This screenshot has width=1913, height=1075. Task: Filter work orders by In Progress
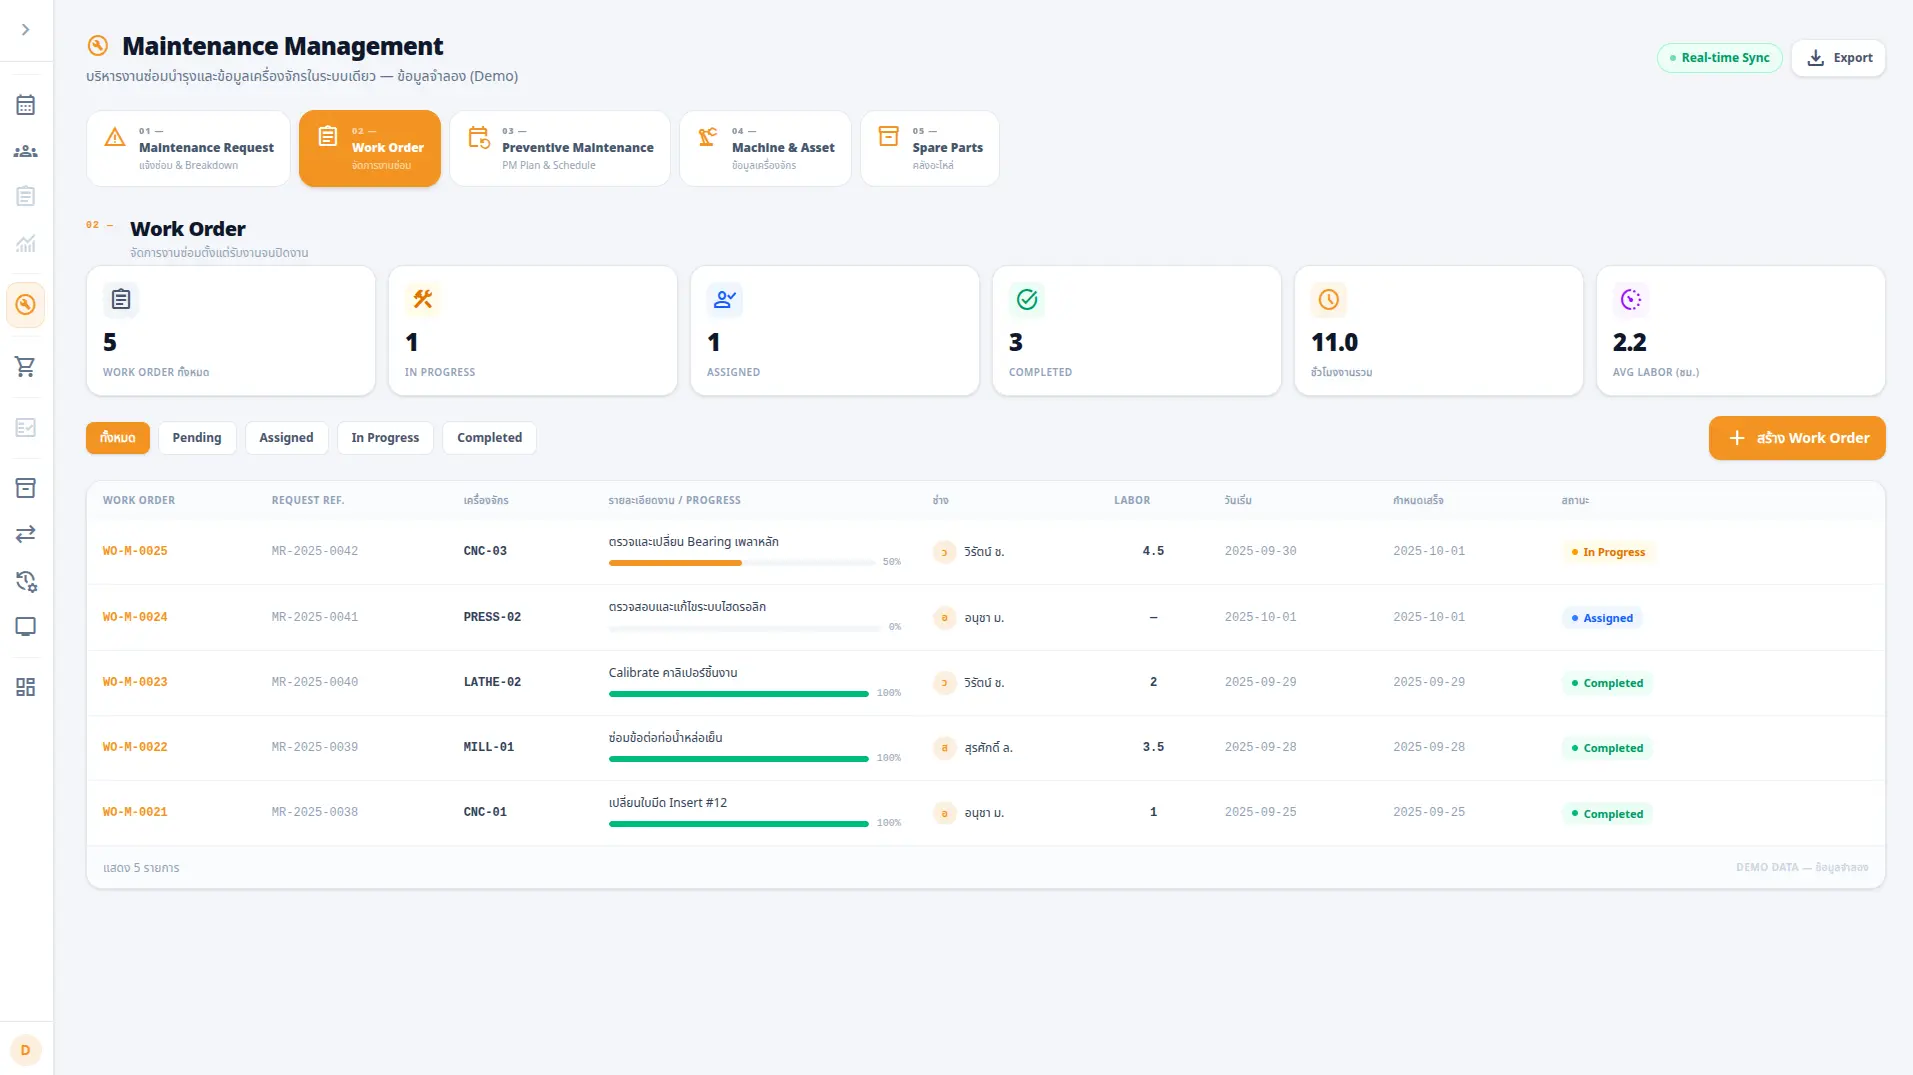click(x=385, y=438)
